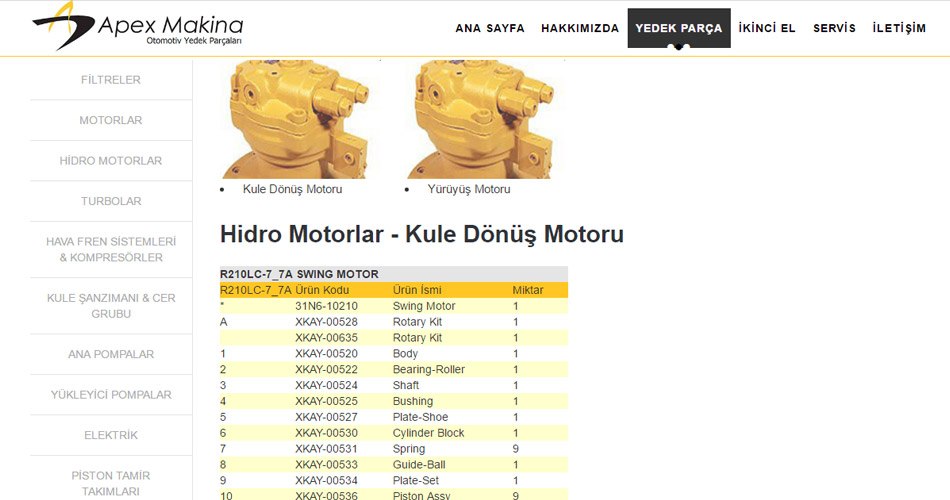Screen dimensions: 950x500
Task: Open TURBOLAR sidebar category
Action: [111, 201]
